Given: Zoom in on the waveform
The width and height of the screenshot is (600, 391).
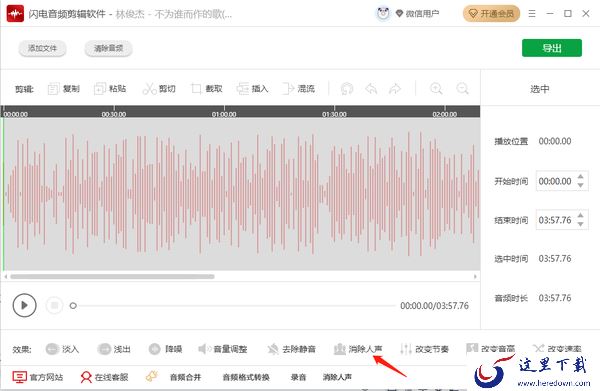Looking at the screenshot, I should pyautogui.click(x=436, y=89).
